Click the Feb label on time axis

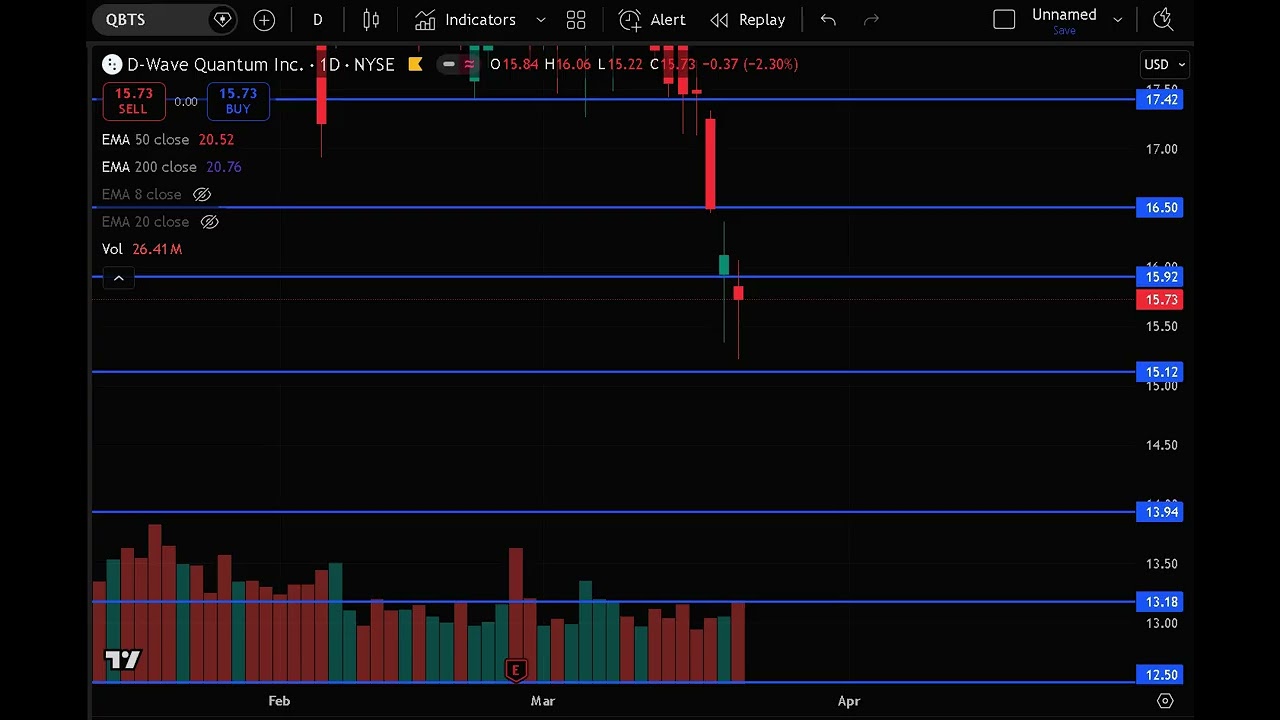pos(279,701)
